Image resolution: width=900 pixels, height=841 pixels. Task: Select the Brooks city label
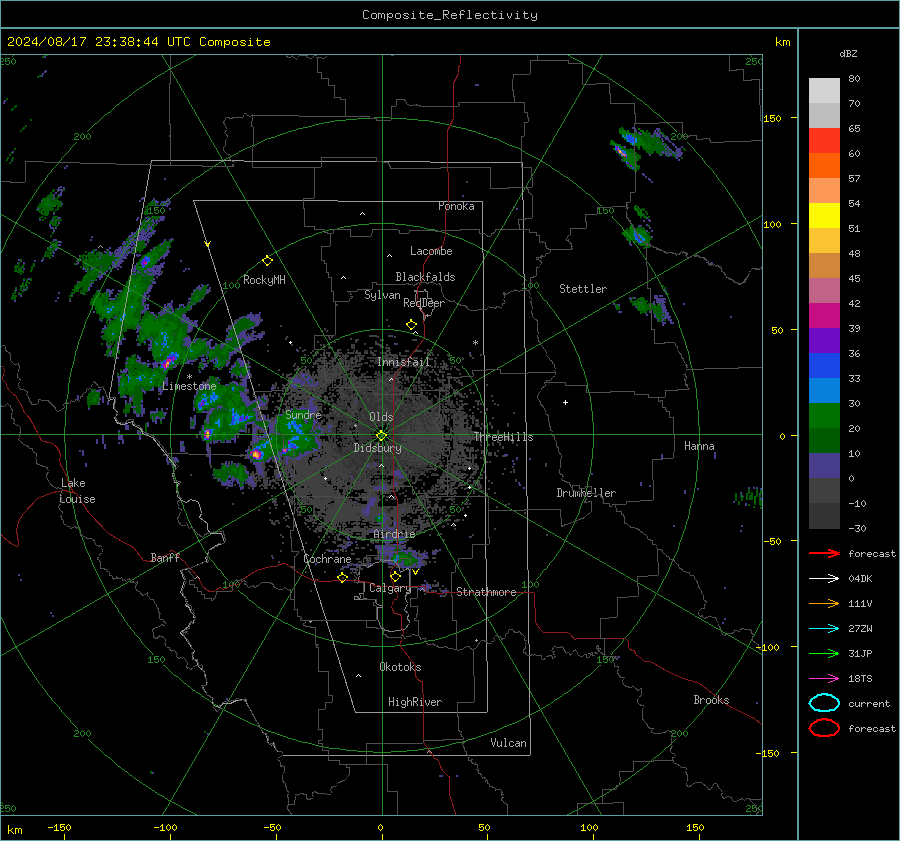[x=711, y=700]
